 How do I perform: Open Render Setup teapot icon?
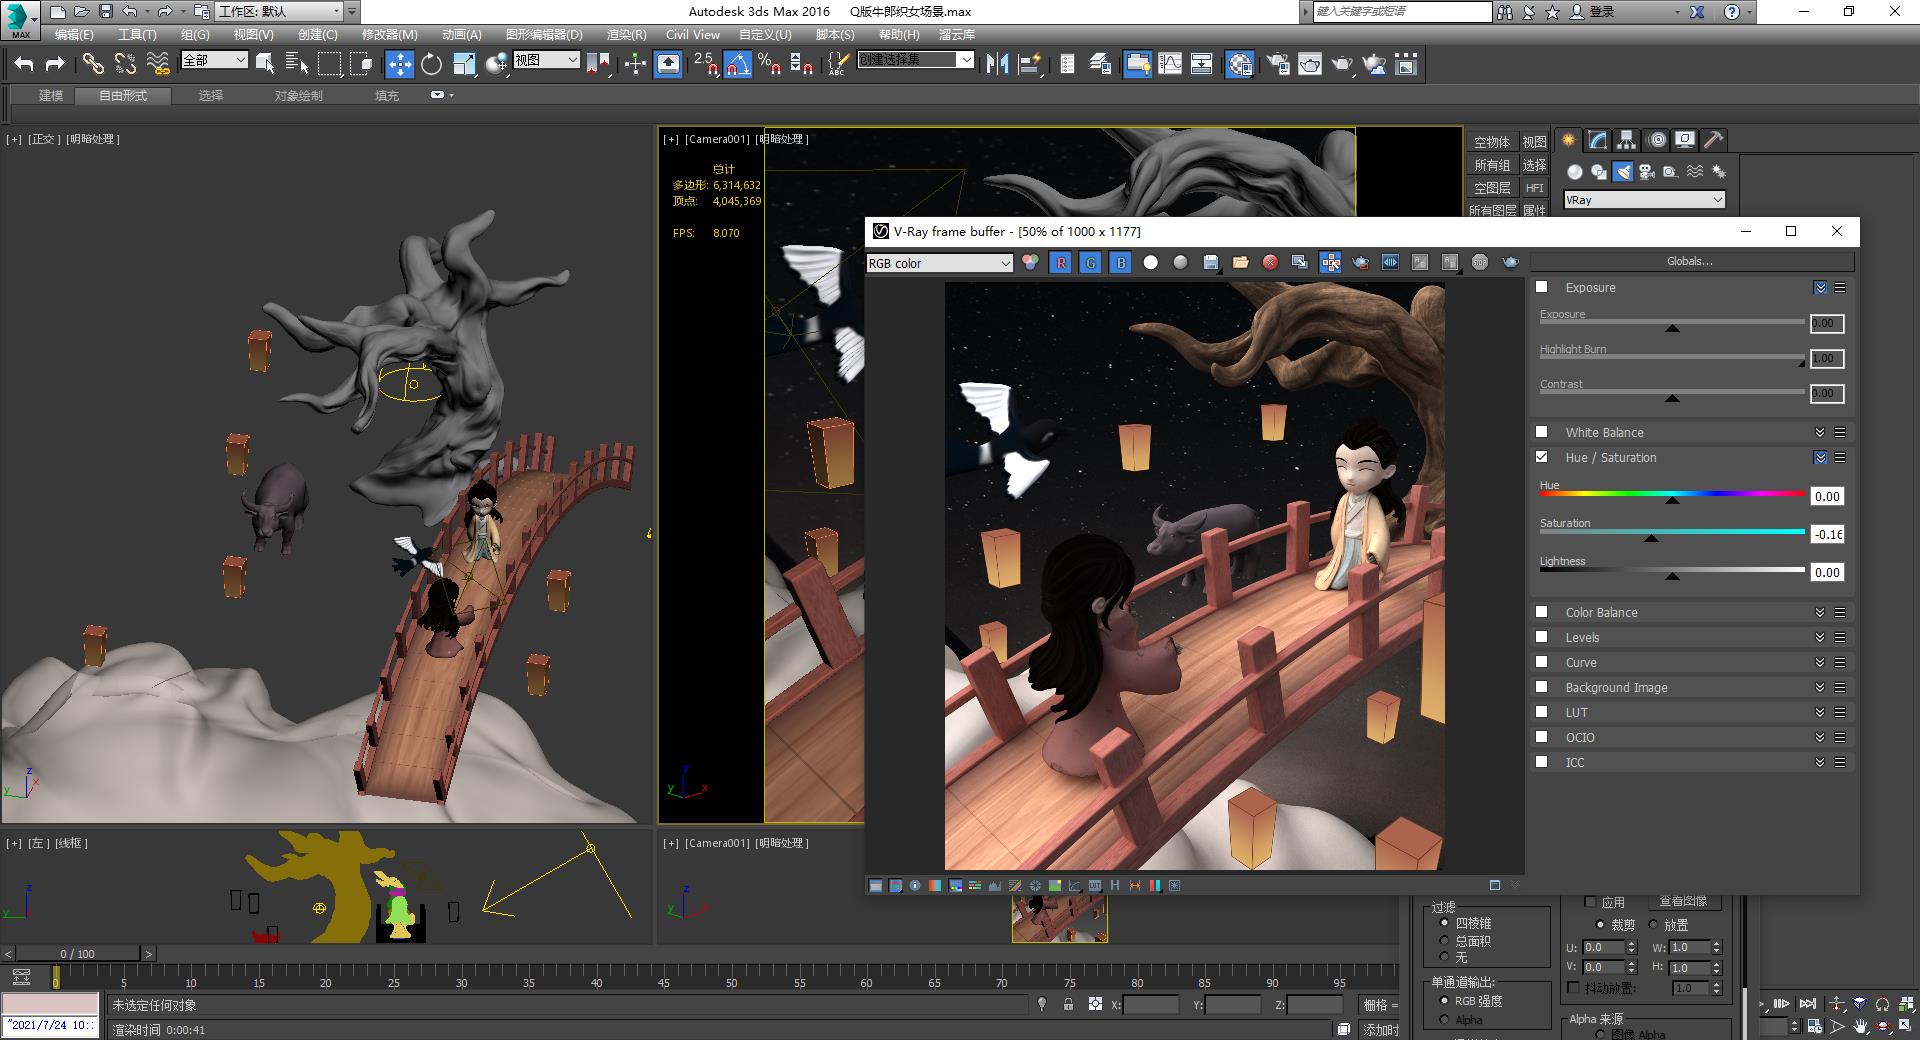coord(1278,65)
